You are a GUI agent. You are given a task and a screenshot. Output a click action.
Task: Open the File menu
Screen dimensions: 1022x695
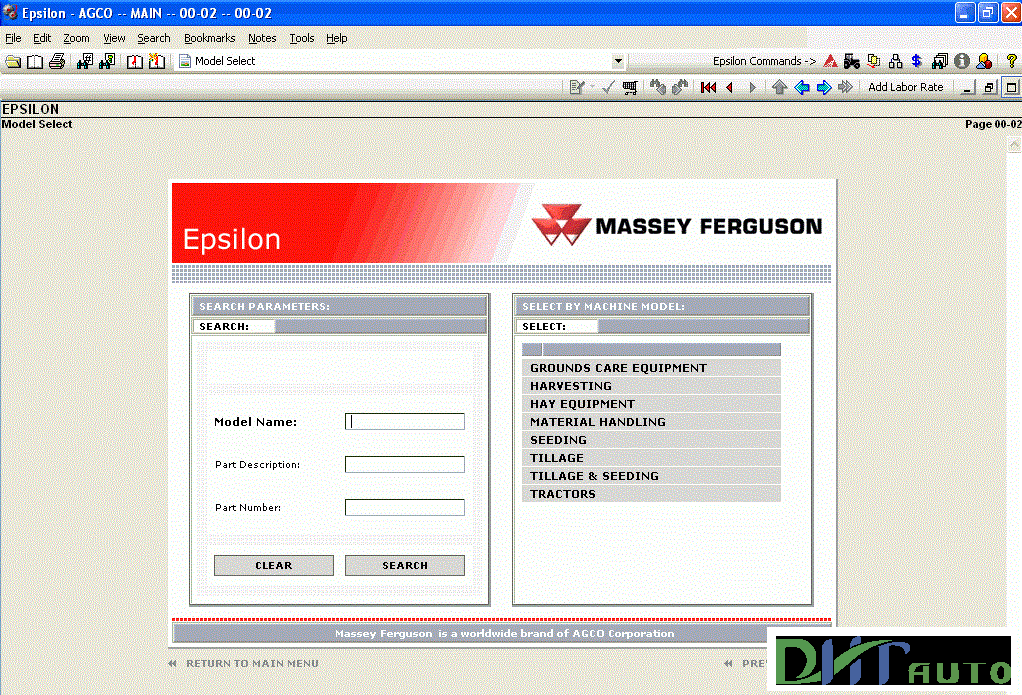coord(13,38)
